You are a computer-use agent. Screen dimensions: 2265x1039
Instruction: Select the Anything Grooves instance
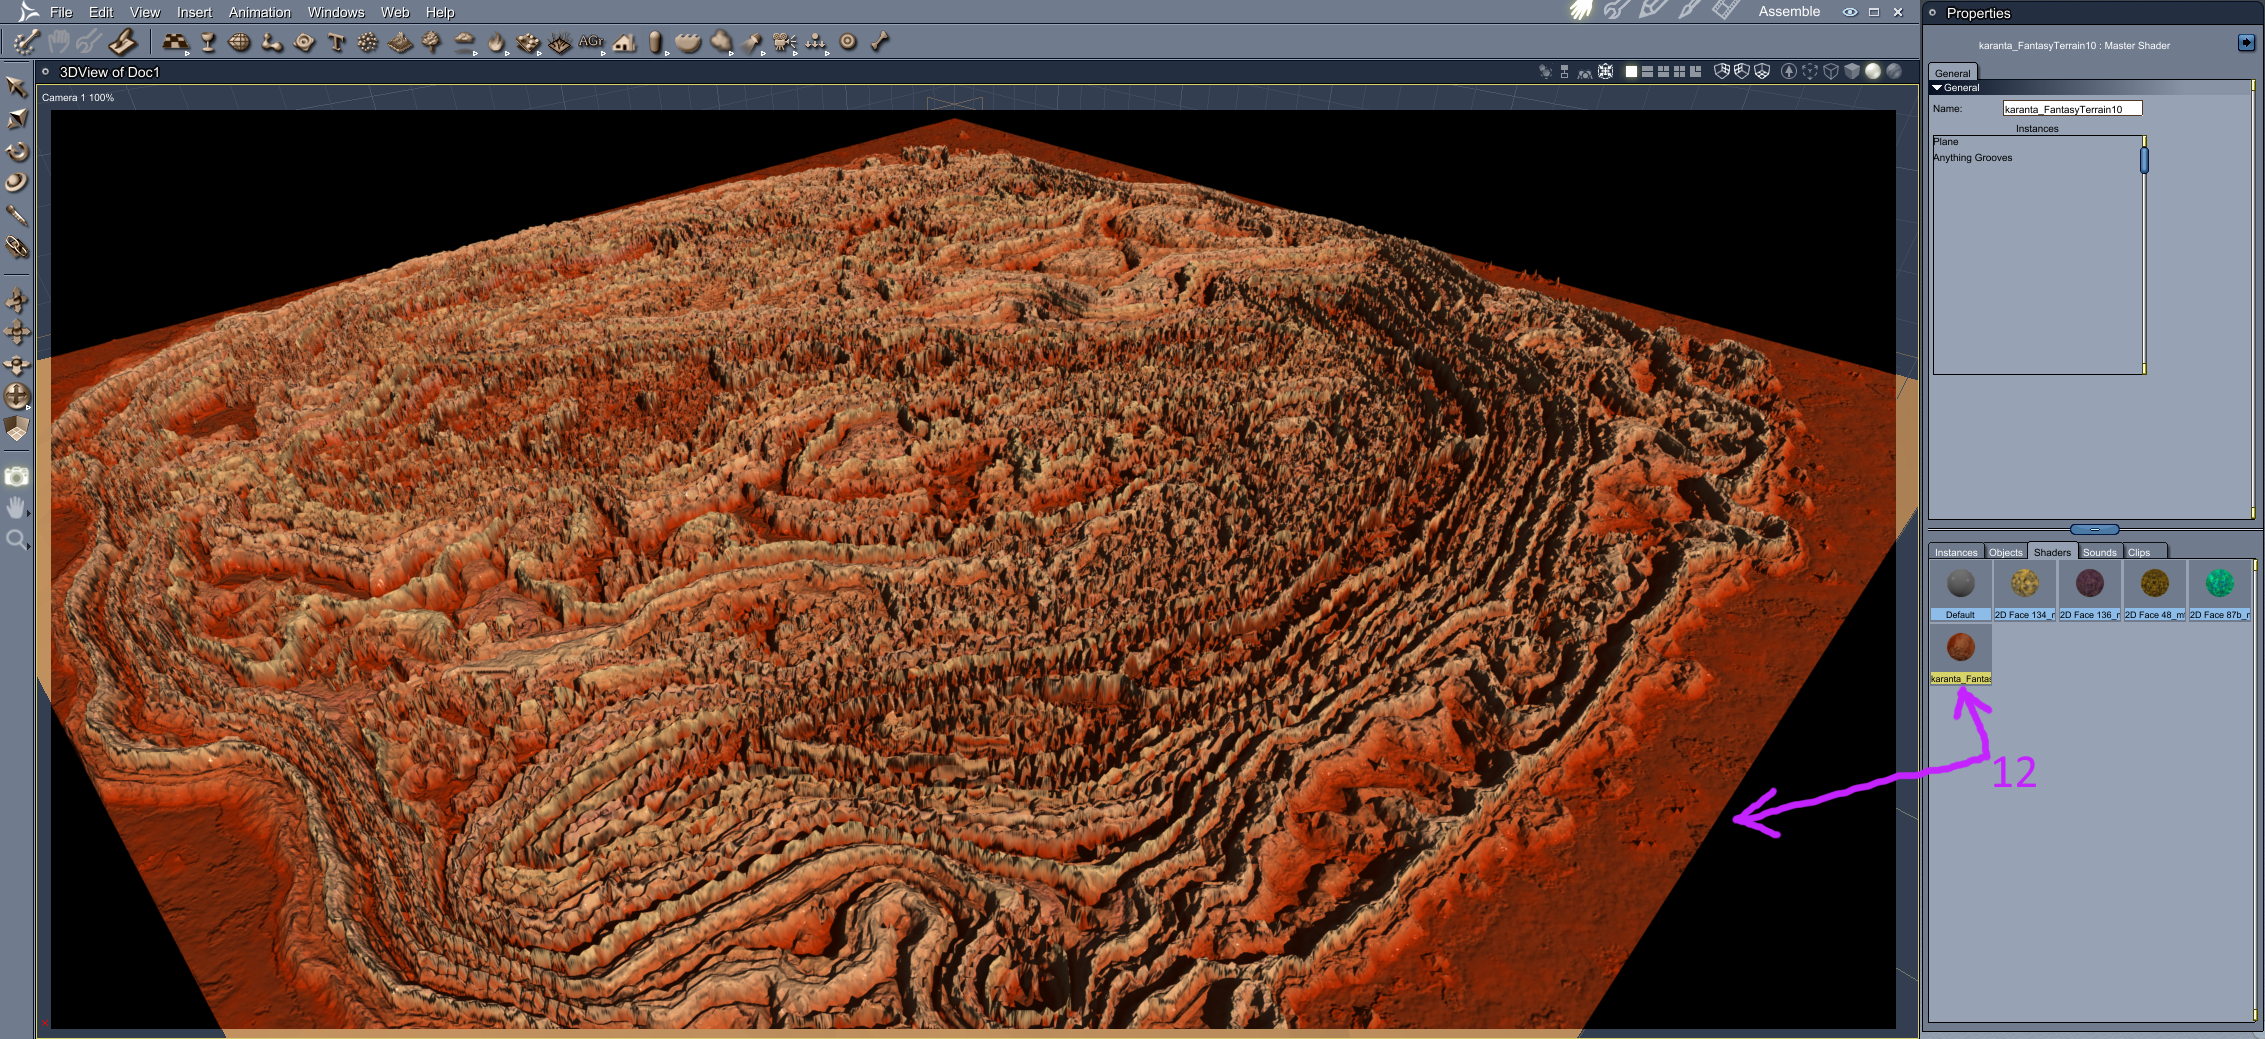point(1973,158)
